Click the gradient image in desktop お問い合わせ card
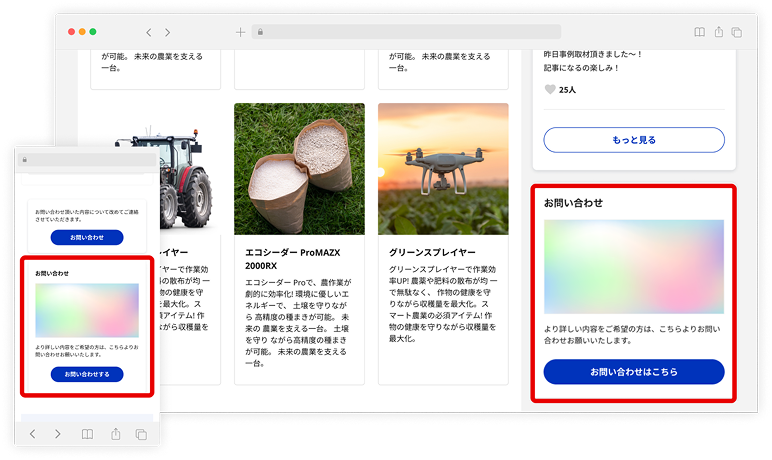Viewport: 772px width, 460px height. (634, 267)
